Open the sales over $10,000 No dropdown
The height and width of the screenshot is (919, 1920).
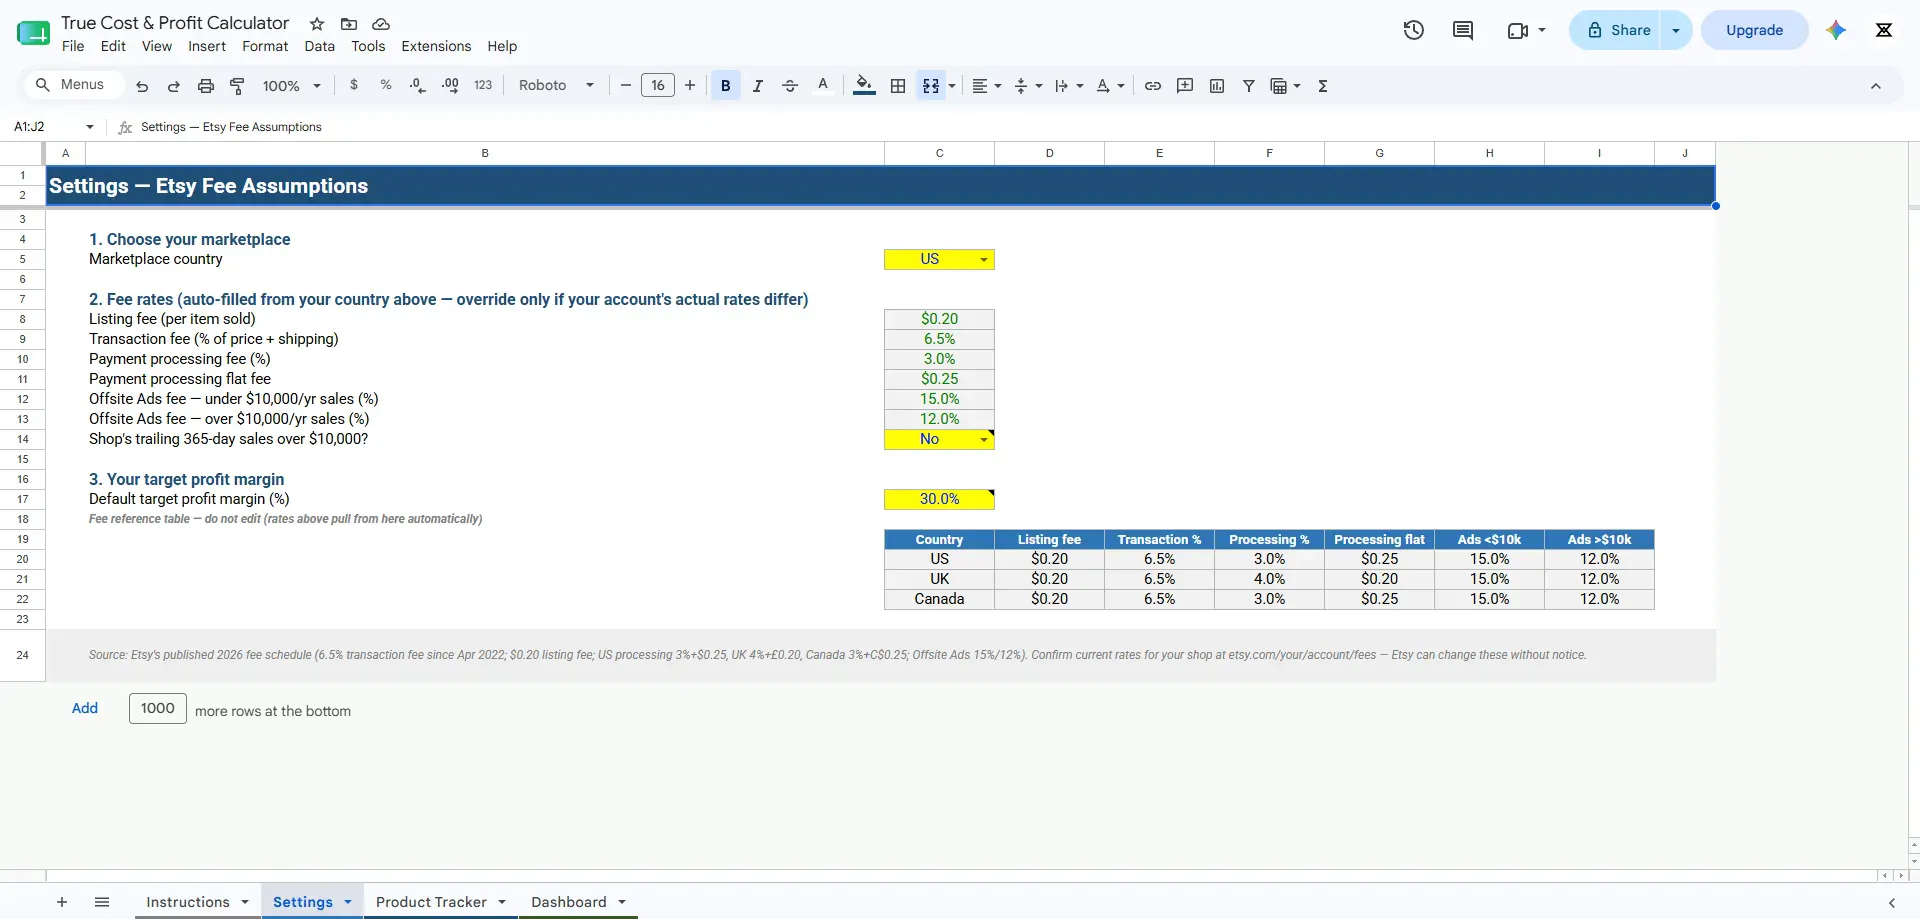click(940, 439)
